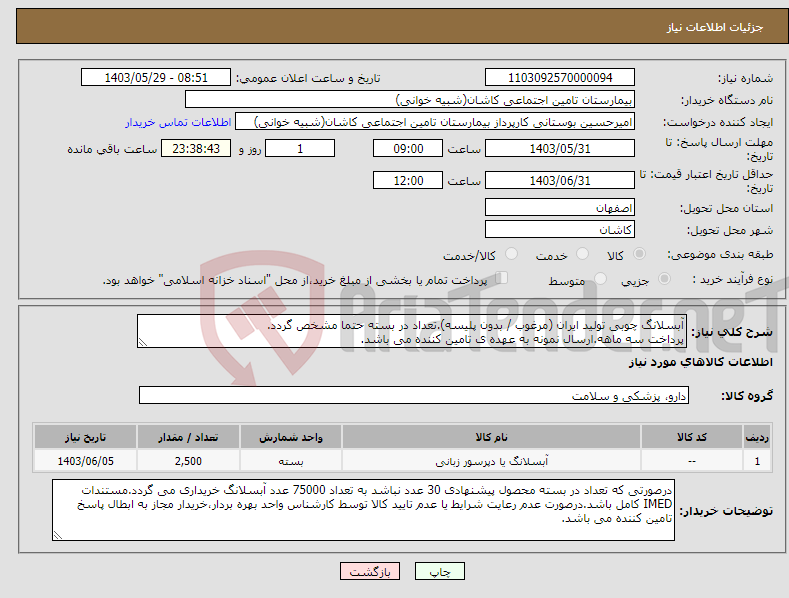Select the کالا/خدمت radio button
The width and height of the screenshot is (789, 598).
point(511,254)
